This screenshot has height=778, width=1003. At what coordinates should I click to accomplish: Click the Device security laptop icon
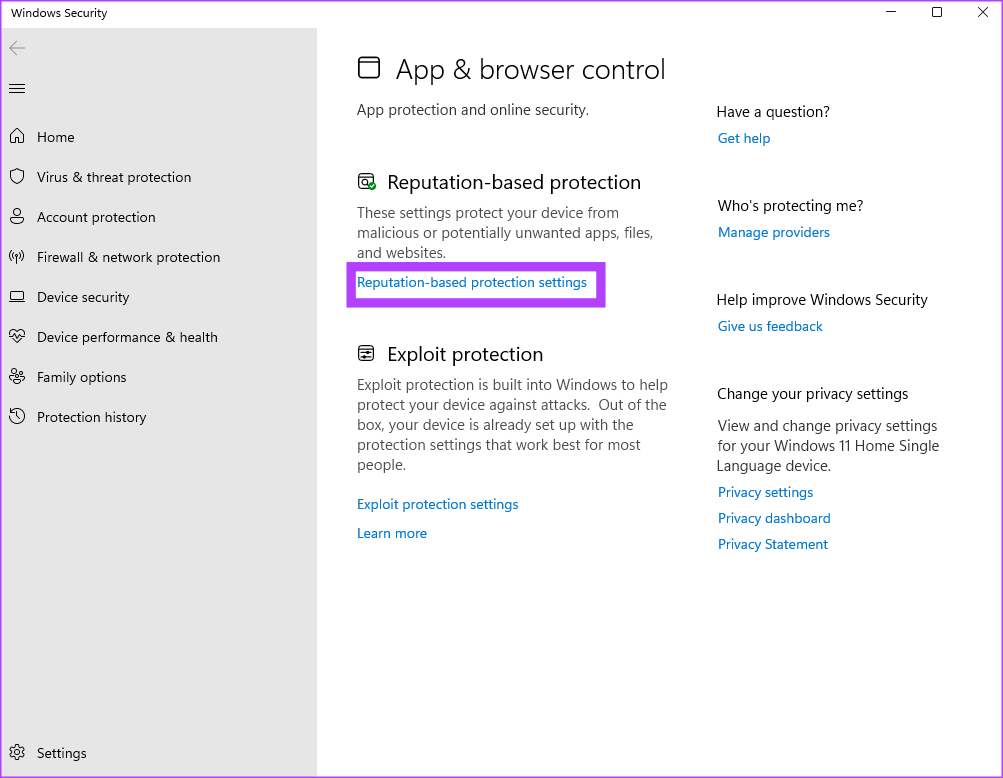17,297
